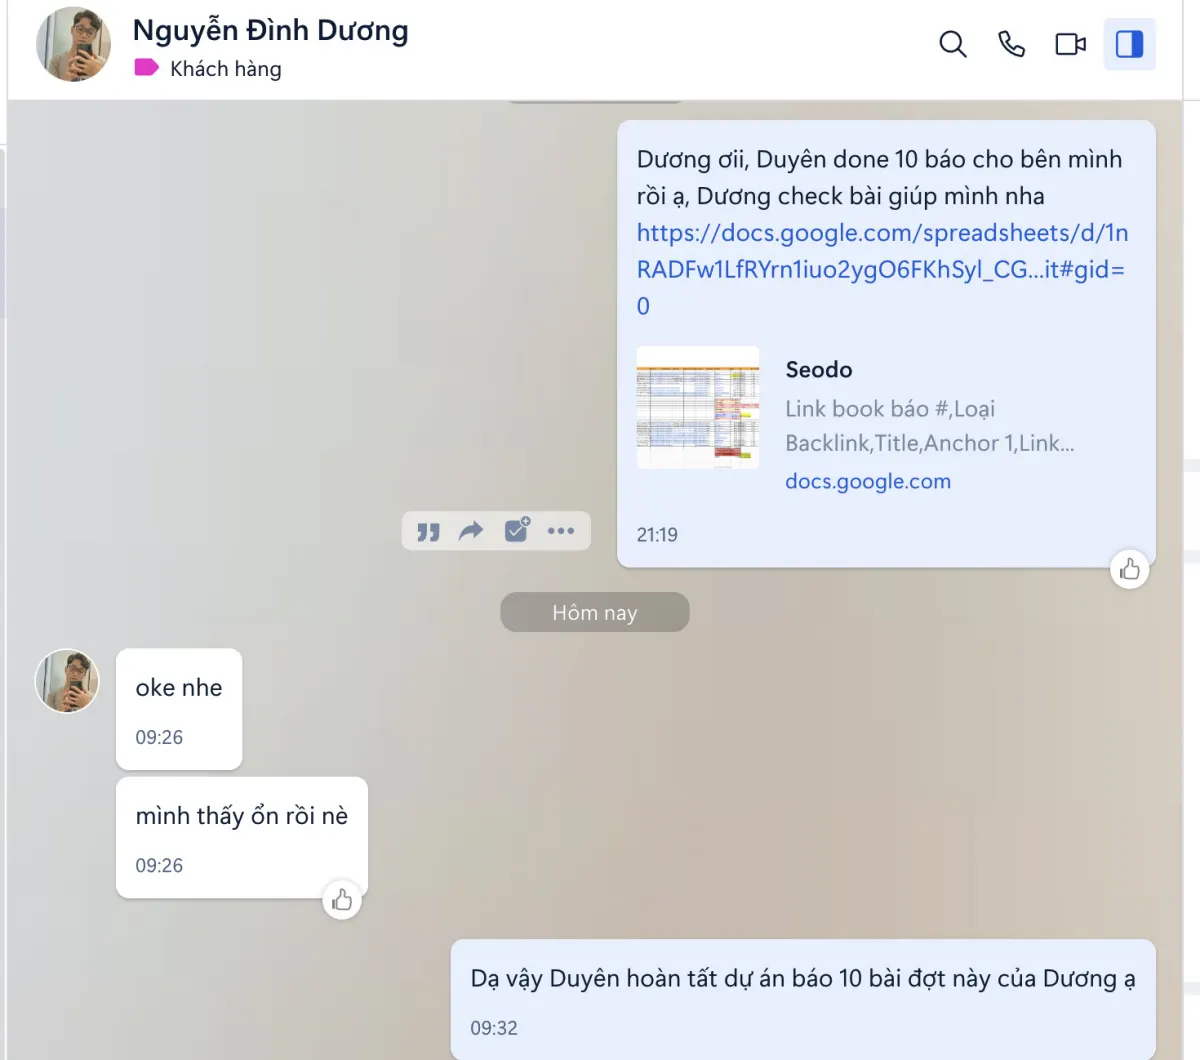The image size is (1200, 1060).
Task: Click the 09:32 timestamp
Action: click(x=494, y=1028)
